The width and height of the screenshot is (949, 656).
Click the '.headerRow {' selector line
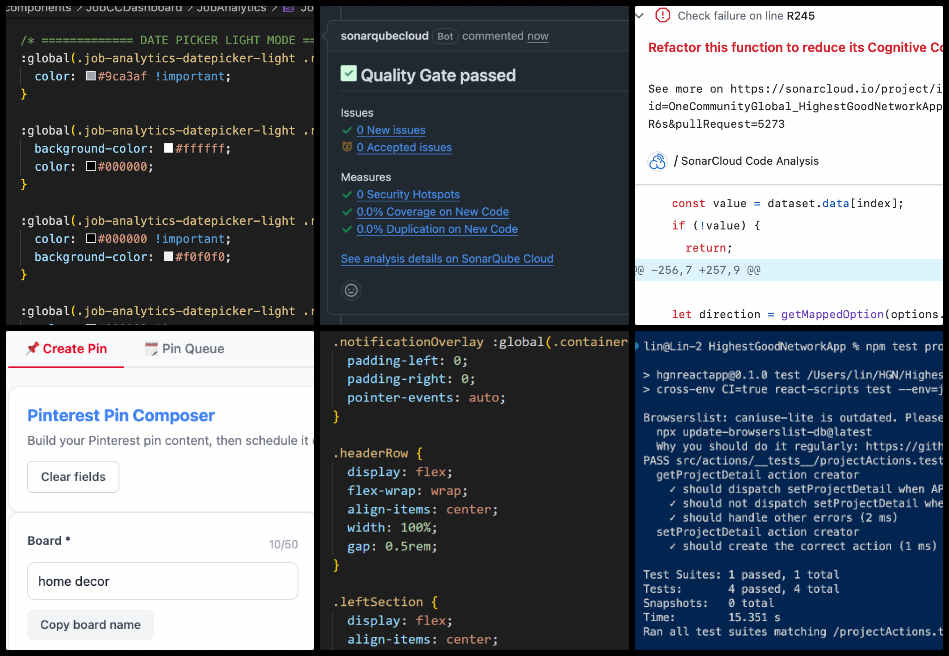click(378, 453)
